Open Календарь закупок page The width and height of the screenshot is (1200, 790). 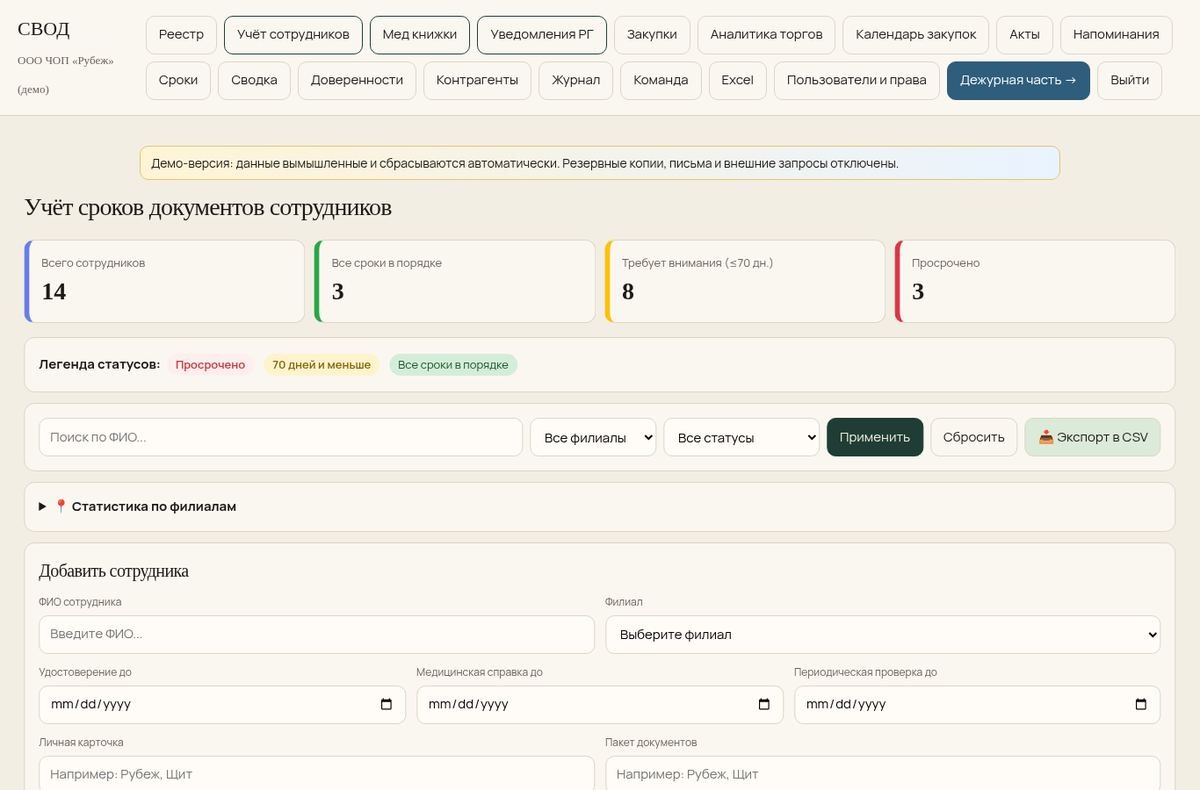(x=916, y=34)
